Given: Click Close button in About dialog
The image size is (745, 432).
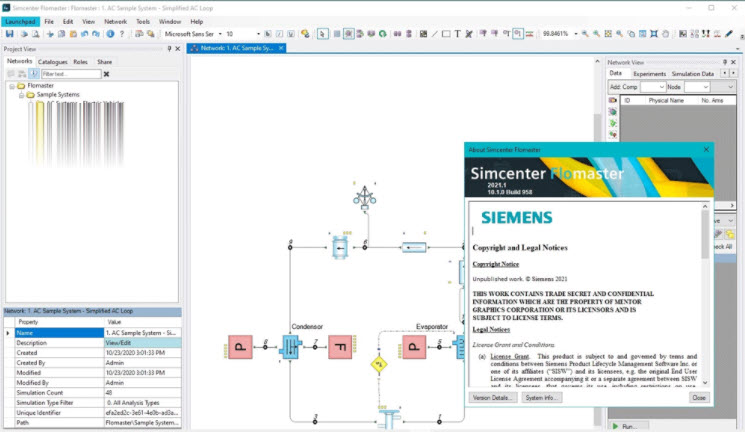Looking at the screenshot, I should [698, 397].
